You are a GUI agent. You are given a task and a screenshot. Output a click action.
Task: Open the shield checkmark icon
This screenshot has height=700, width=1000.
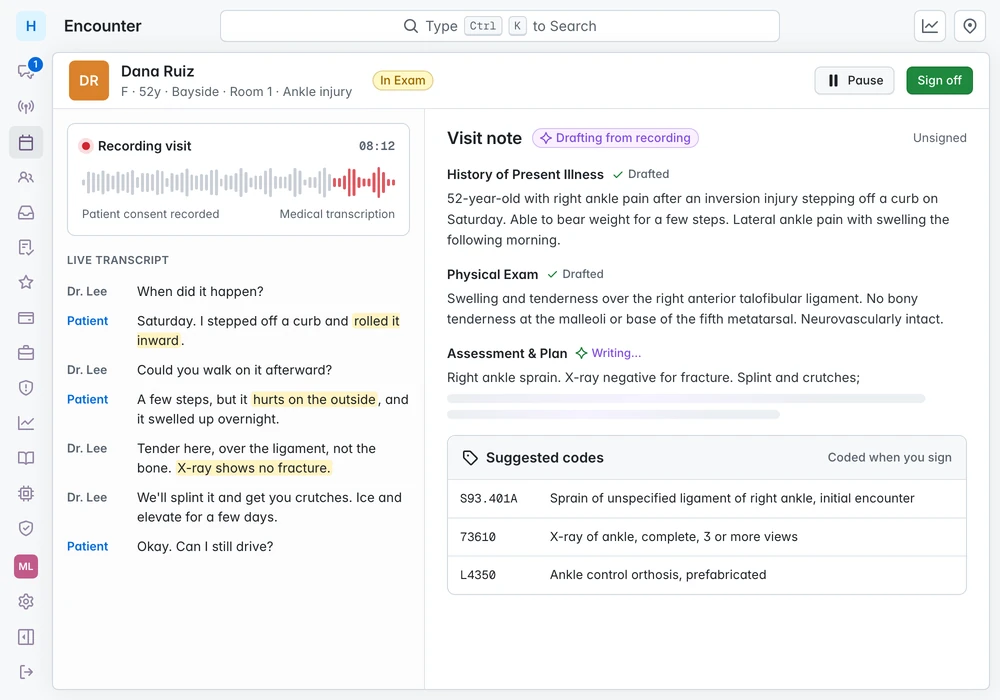coord(26,528)
